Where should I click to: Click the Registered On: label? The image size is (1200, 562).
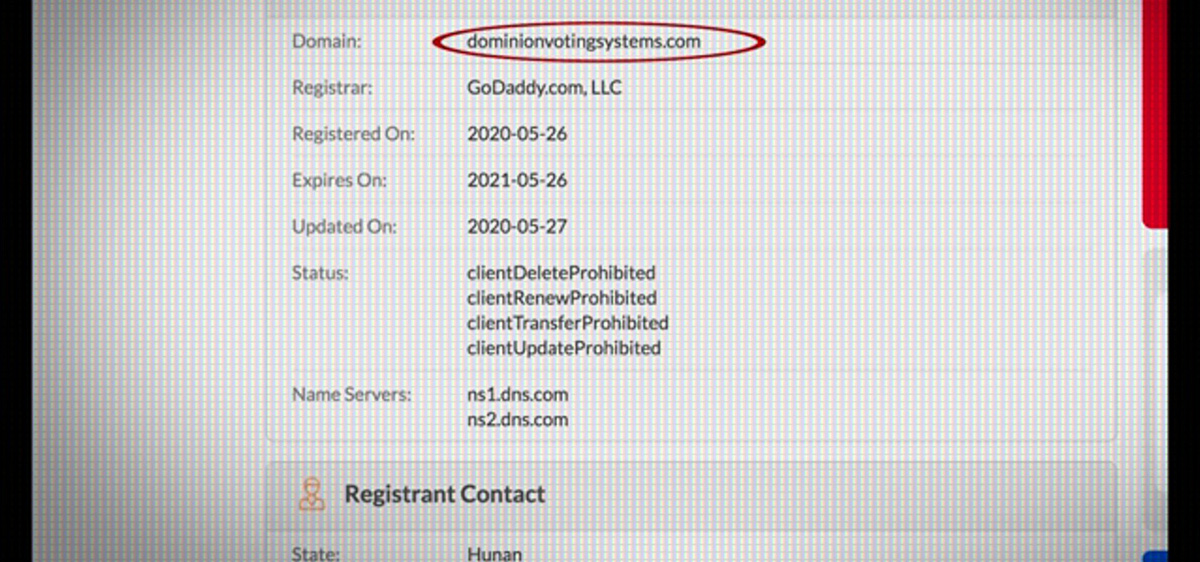click(x=353, y=134)
